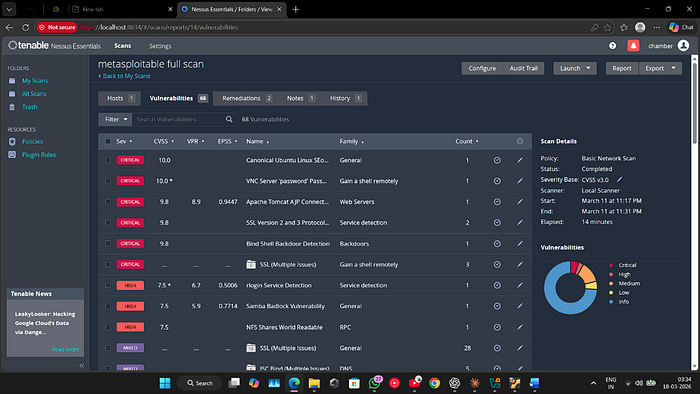Image resolution: width=700 pixels, height=394 pixels.
Task: Click pencil icon for Apache Tomcat AJP row
Action: 520,202
